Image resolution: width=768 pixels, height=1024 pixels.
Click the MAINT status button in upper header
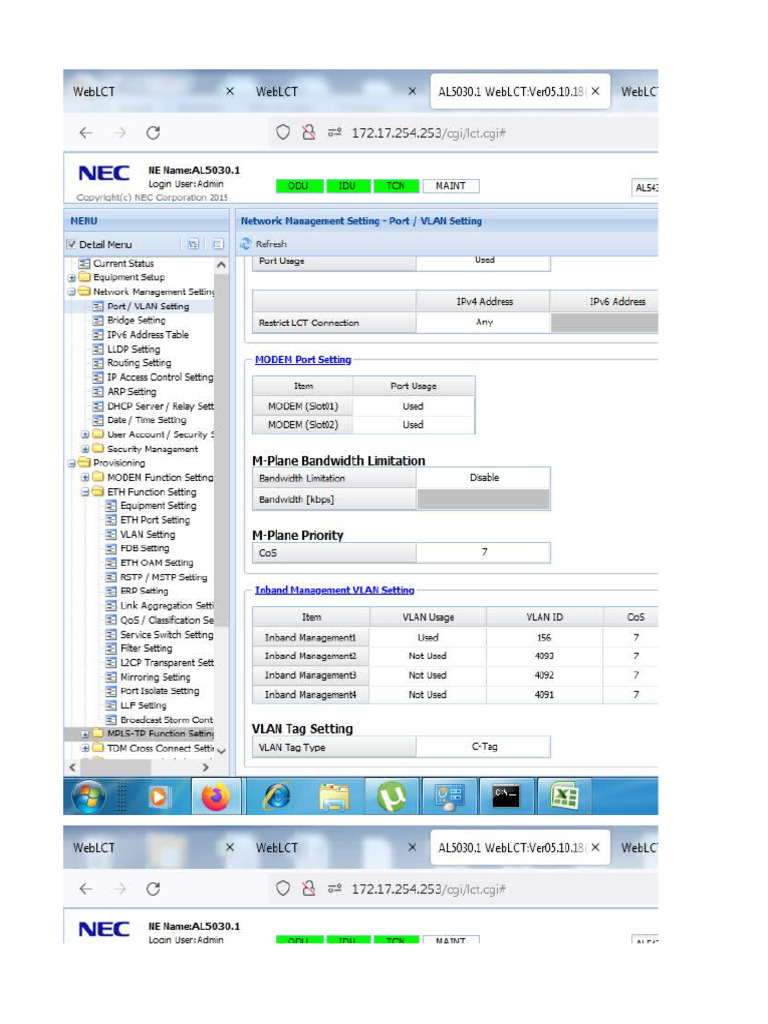(x=451, y=186)
